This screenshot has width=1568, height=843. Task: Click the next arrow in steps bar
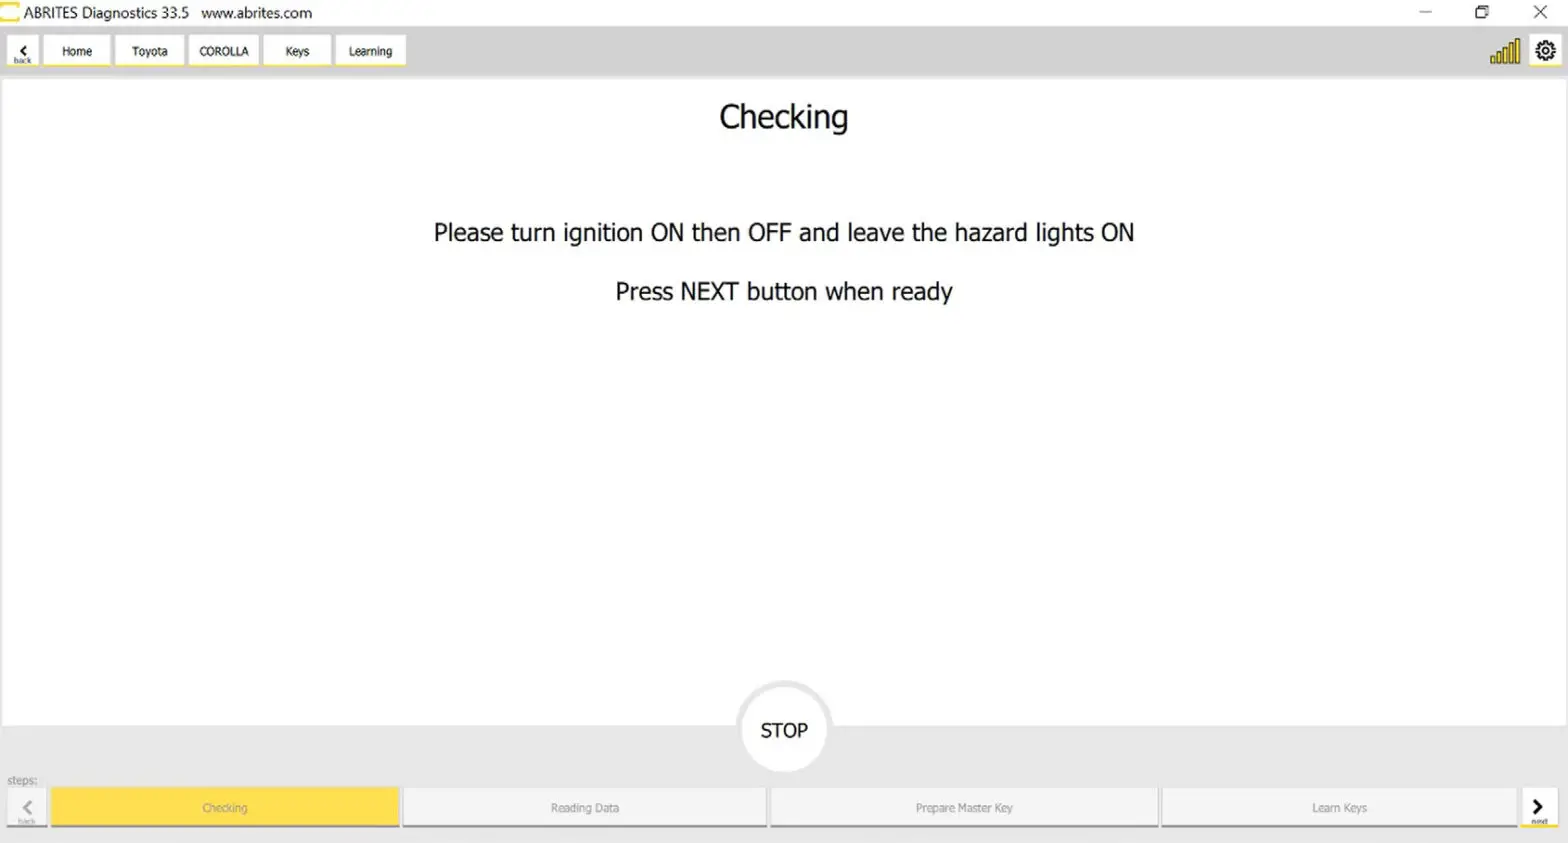(1539, 808)
